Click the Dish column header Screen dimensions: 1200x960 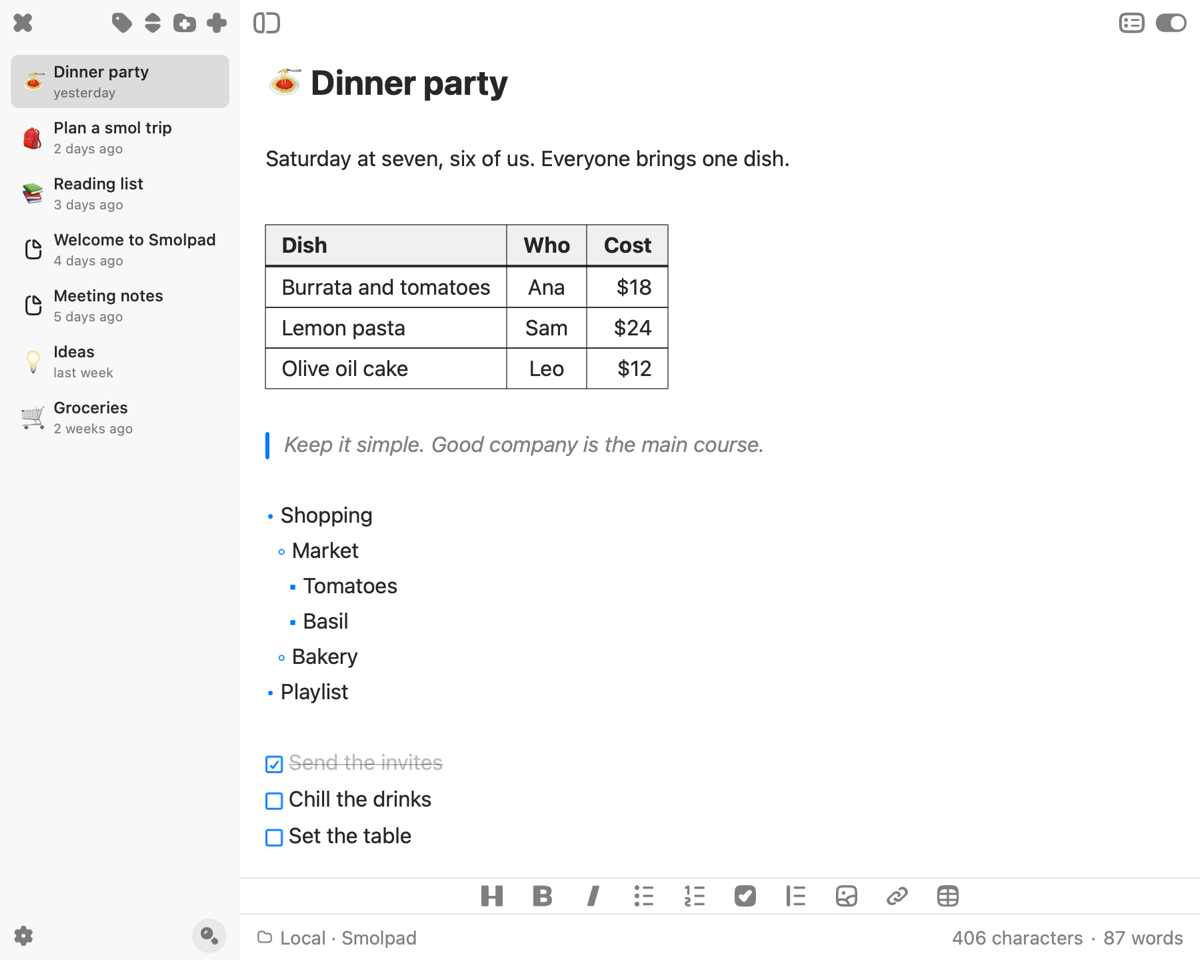tap(386, 245)
